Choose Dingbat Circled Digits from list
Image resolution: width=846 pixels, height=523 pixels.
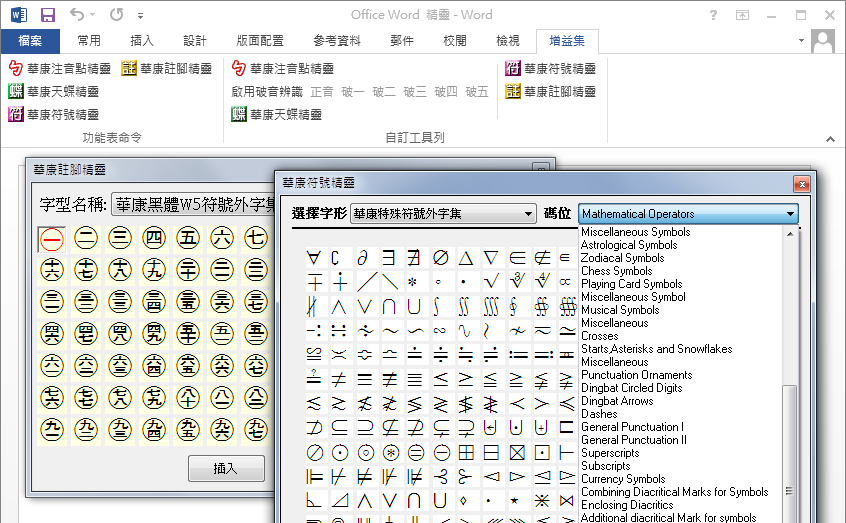632,388
